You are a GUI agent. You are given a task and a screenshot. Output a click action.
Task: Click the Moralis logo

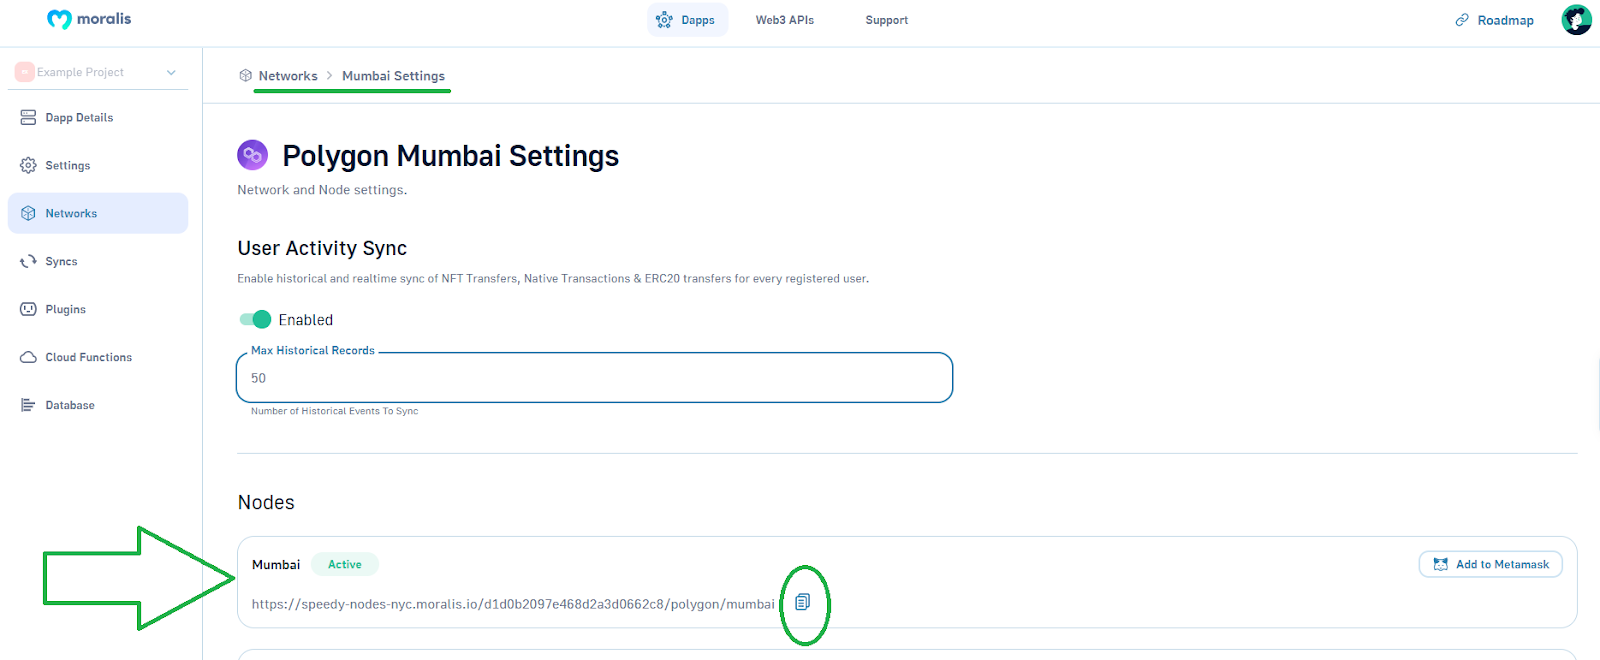tap(89, 19)
